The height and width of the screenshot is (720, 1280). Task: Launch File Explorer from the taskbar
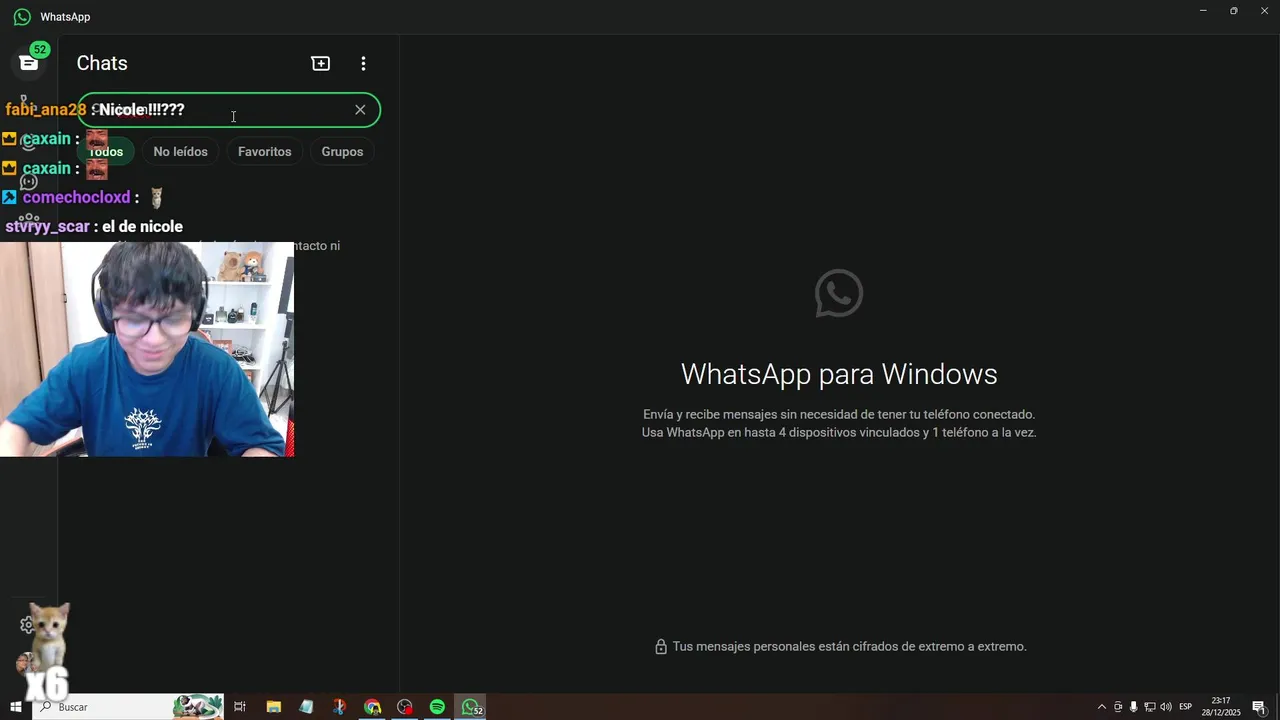coord(273,707)
